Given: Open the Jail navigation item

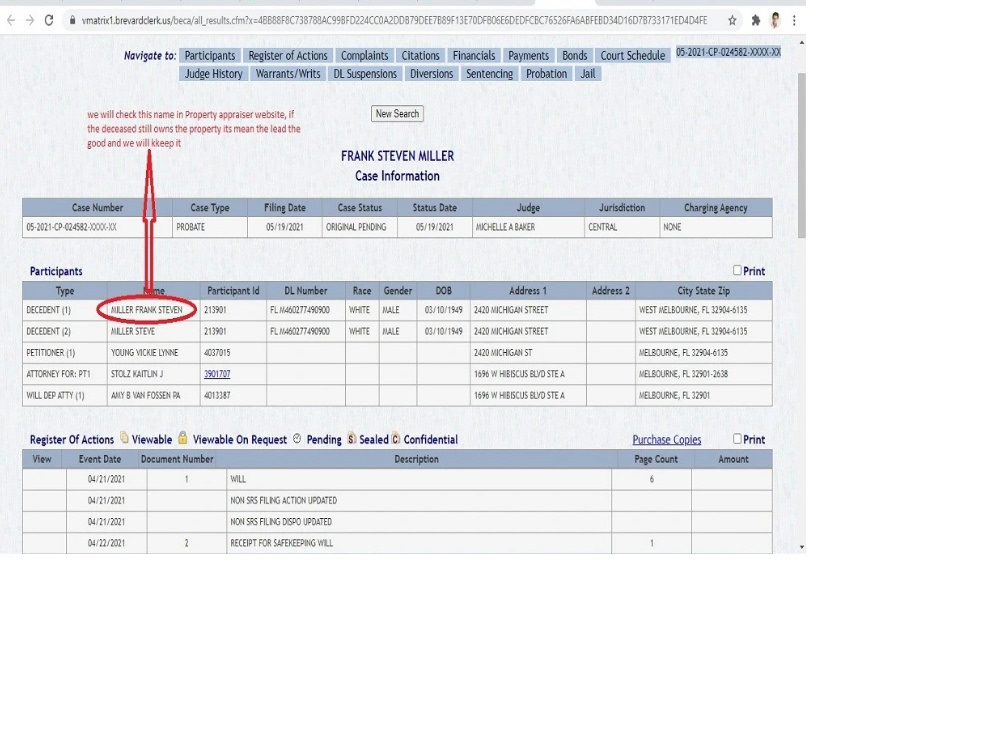Looking at the screenshot, I should click(x=587, y=74).
